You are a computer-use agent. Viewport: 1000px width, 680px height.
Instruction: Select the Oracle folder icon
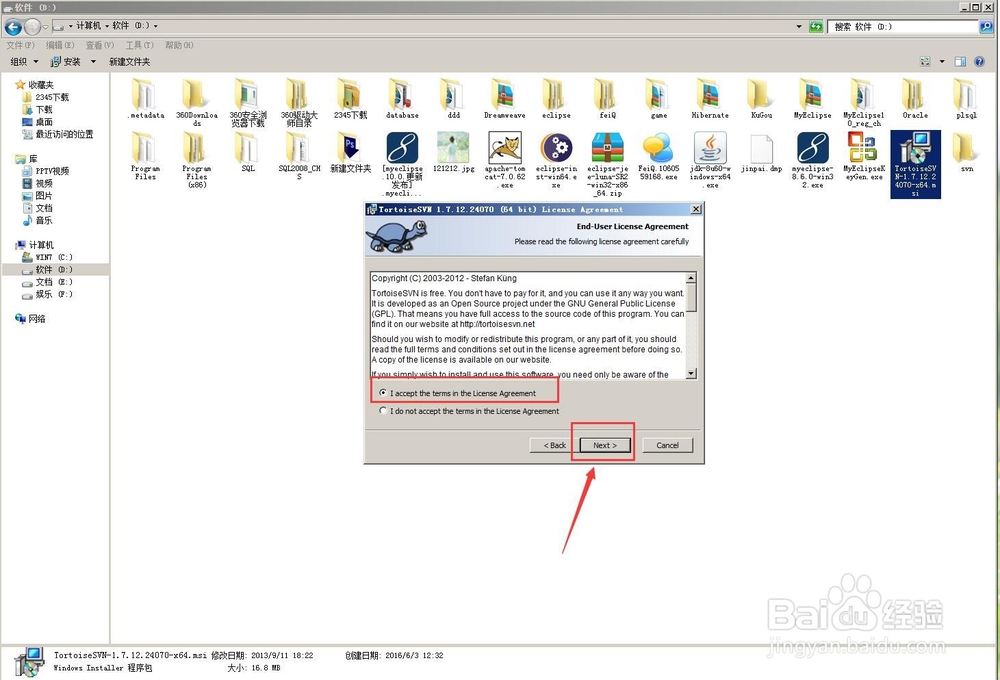(915, 94)
